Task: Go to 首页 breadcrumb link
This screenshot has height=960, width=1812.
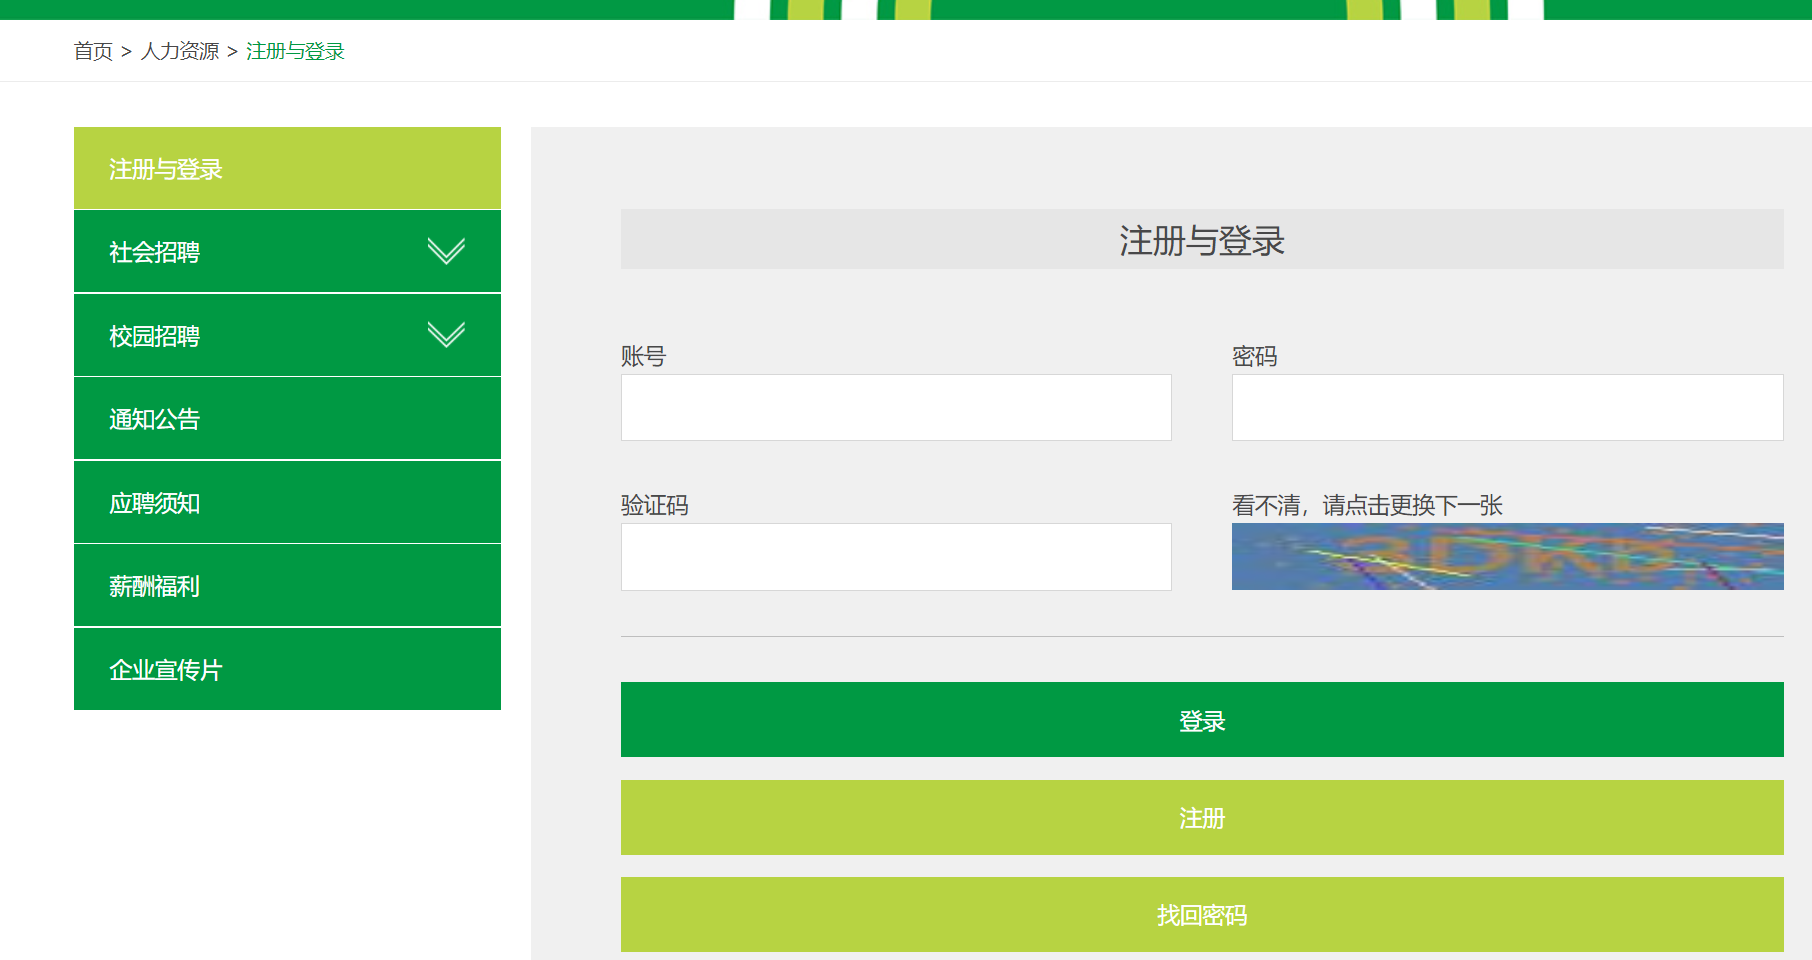Action: (93, 51)
